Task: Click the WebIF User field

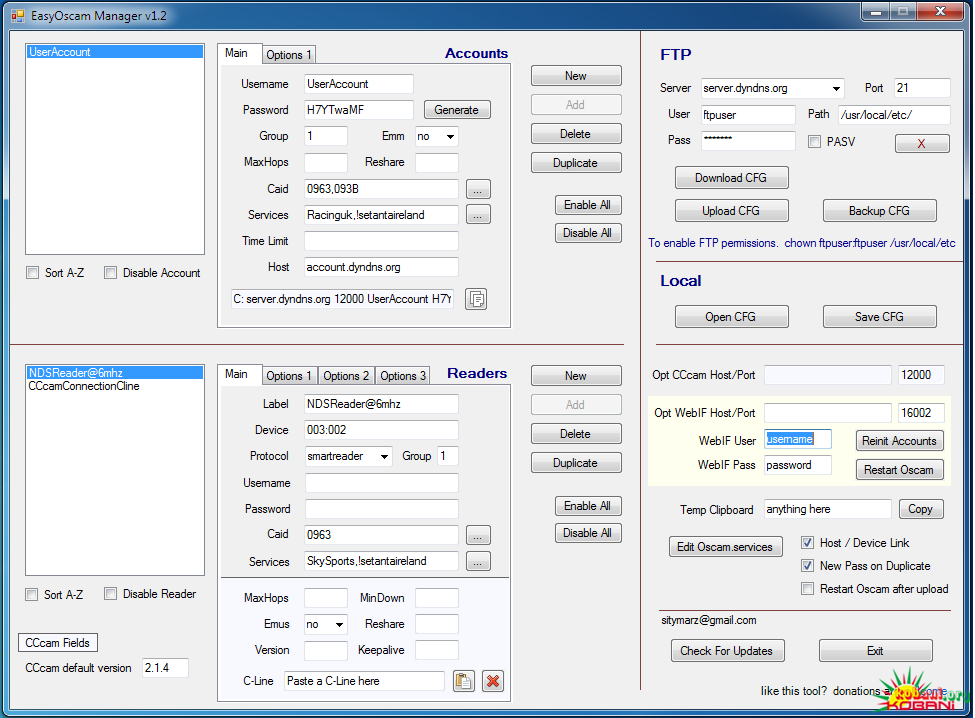Action: (x=798, y=440)
